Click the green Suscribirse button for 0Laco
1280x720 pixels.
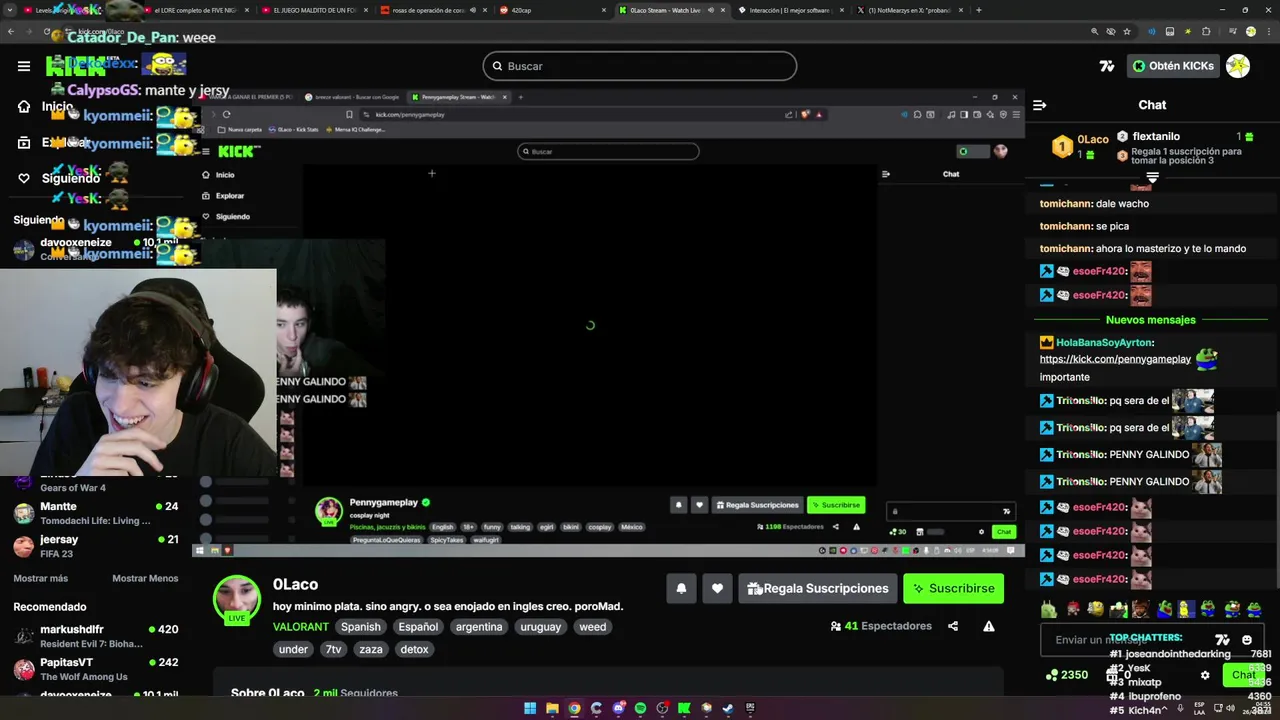(953, 588)
